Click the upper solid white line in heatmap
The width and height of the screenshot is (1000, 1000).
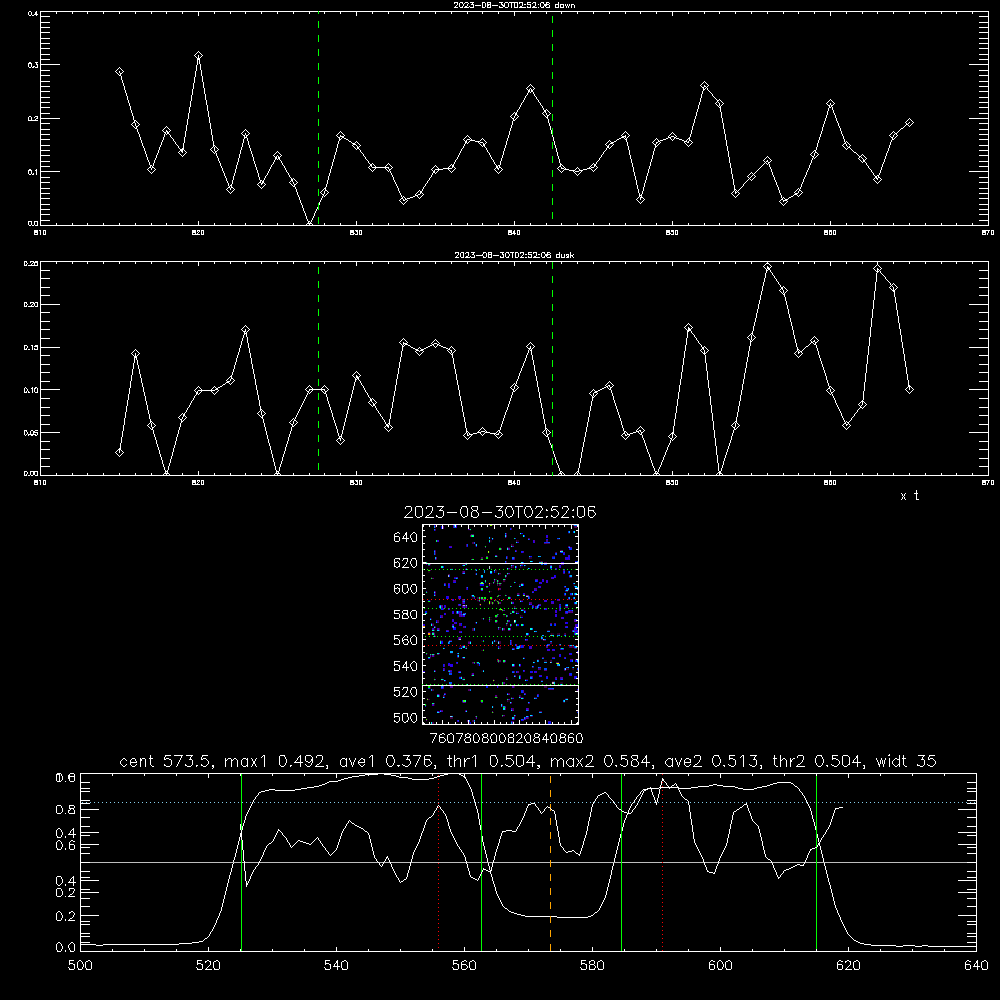501,563
